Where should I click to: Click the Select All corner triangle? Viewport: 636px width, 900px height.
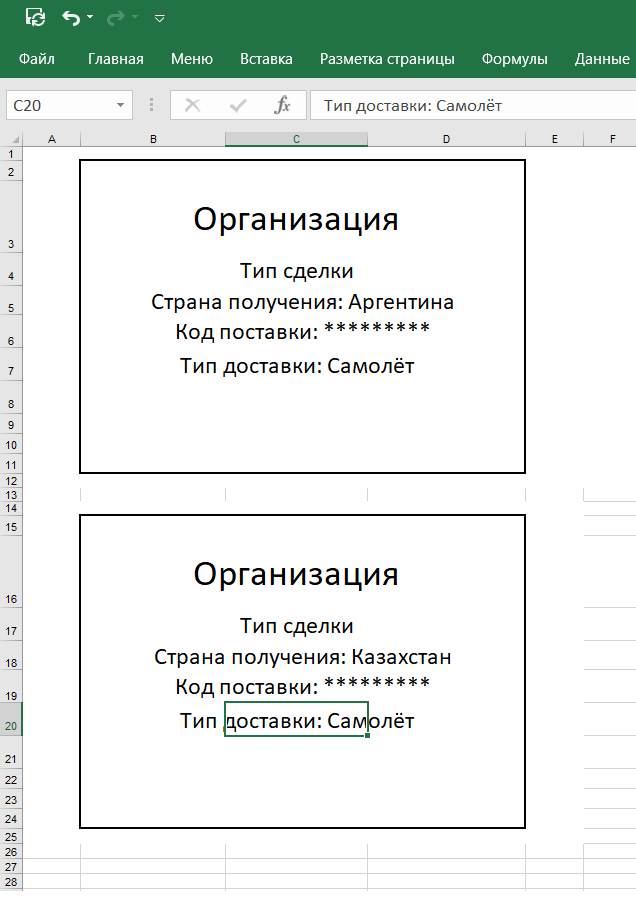[14, 139]
